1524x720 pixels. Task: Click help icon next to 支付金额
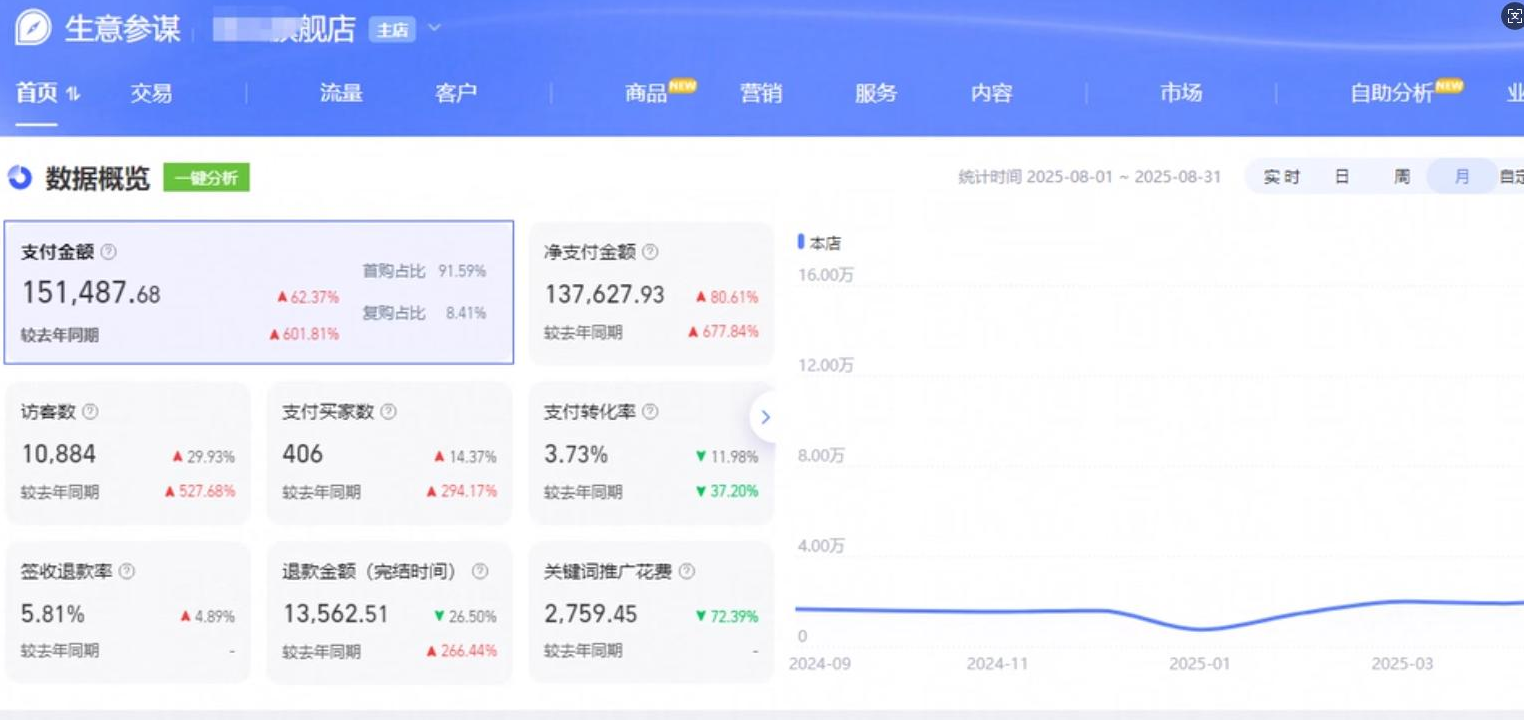[109, 252]
